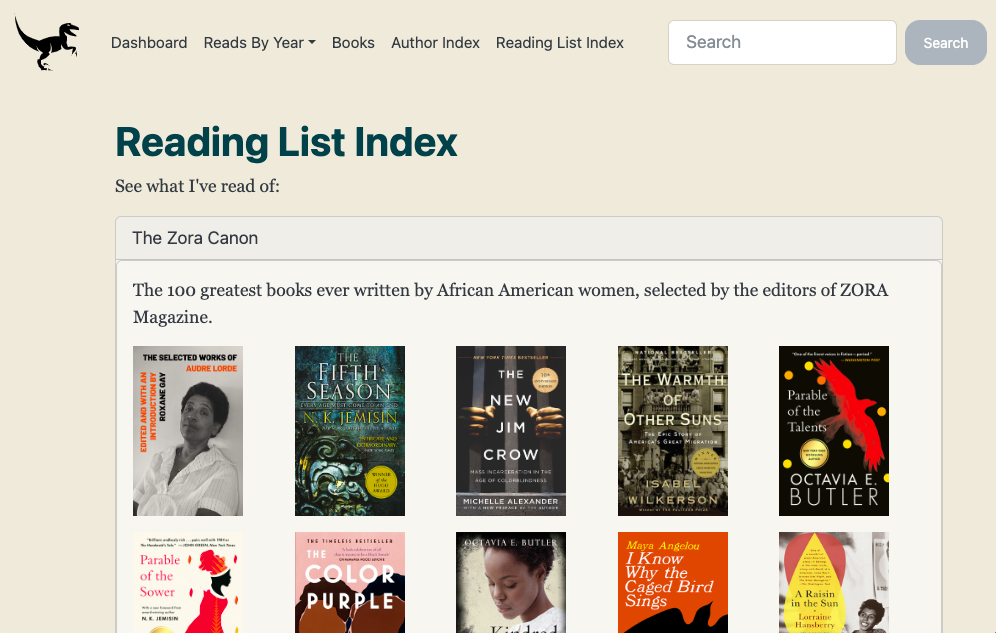Open Parable of the Sower cover
This screenshot has height=633, width=996.
coord(188,582)
